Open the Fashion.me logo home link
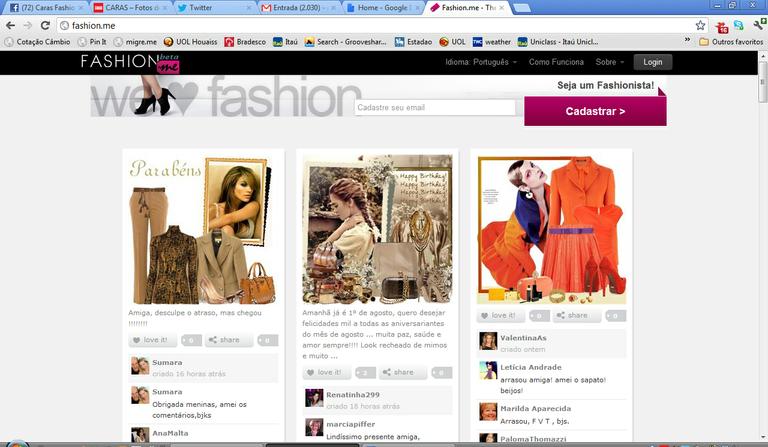768x447 pixels. click(130, 63)
